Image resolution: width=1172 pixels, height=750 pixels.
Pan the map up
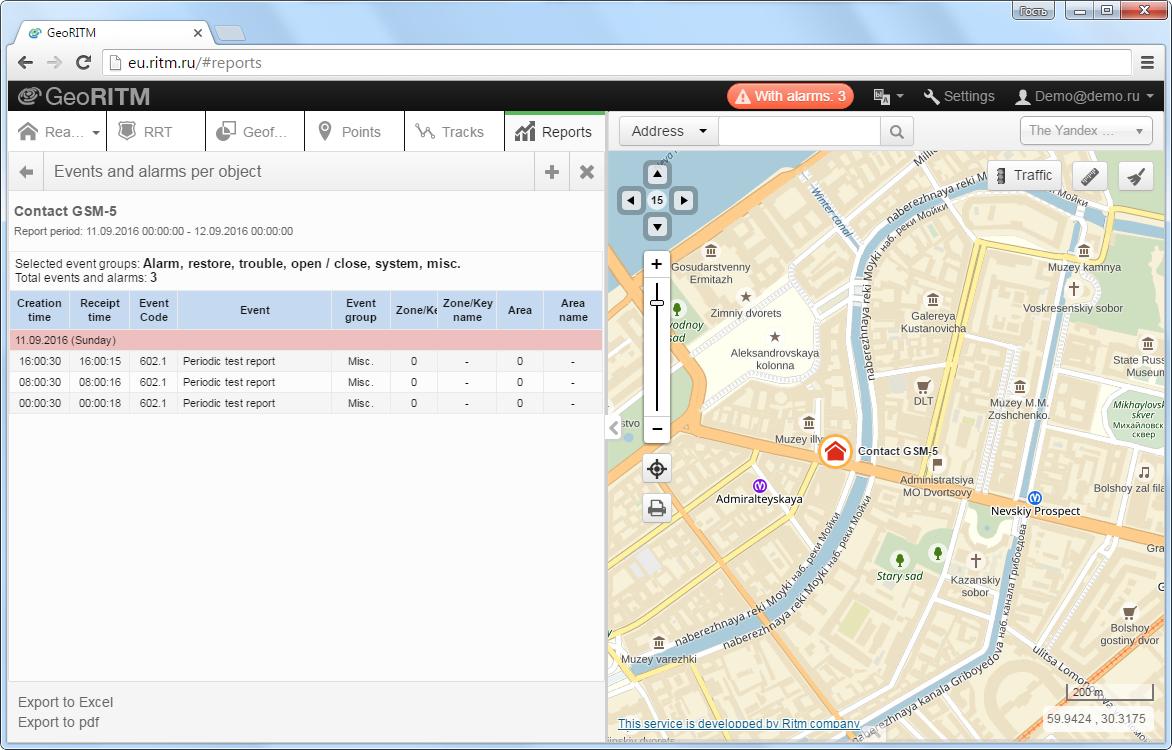click(x=657, y=174)
